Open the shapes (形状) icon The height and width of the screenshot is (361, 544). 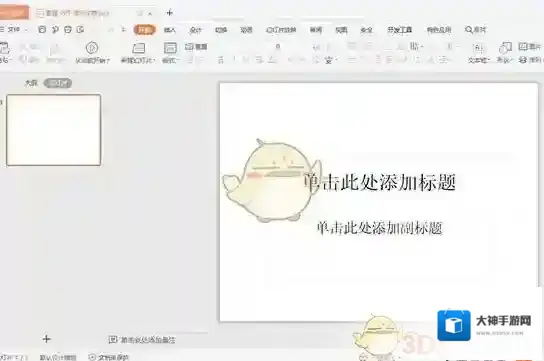click(505, 48)
